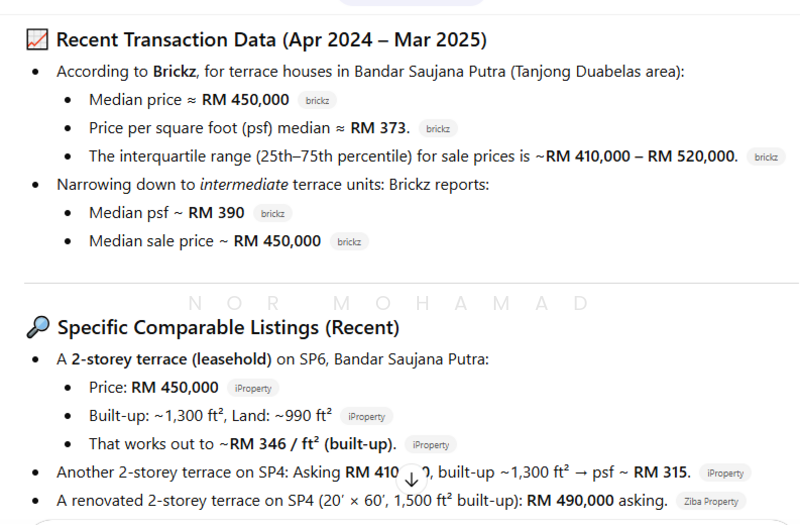Open the brickz citation after the interquartile range line
This screenshot has width=800, height=525.
(x=766, y=157)
